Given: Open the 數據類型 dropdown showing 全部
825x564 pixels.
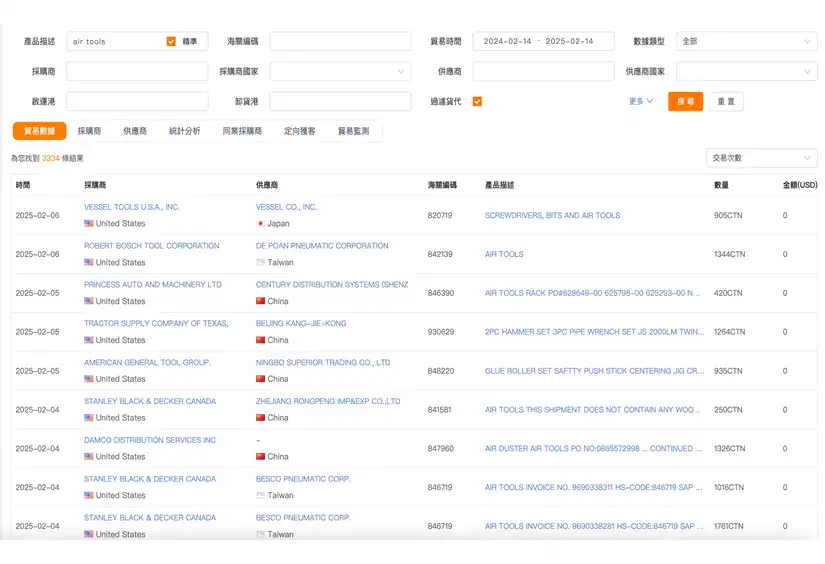Looking at the screenshot, I should [747, 41].
